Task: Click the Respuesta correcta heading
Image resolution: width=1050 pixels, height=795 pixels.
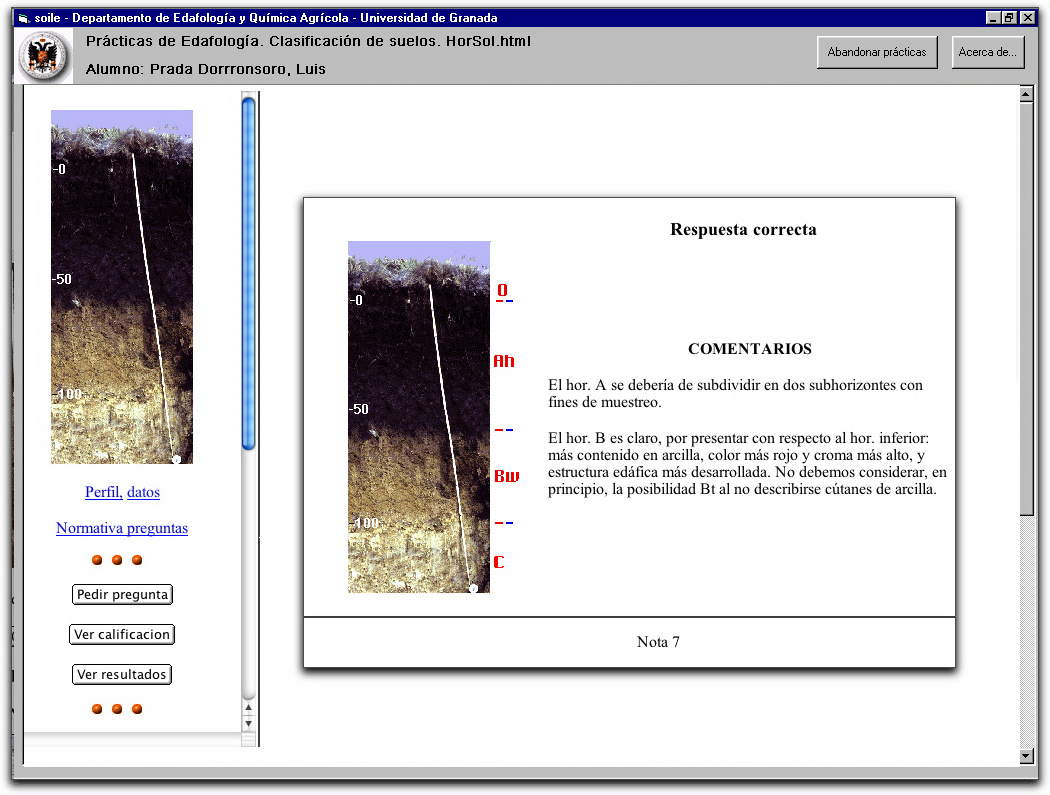Action: click(743, 230)
